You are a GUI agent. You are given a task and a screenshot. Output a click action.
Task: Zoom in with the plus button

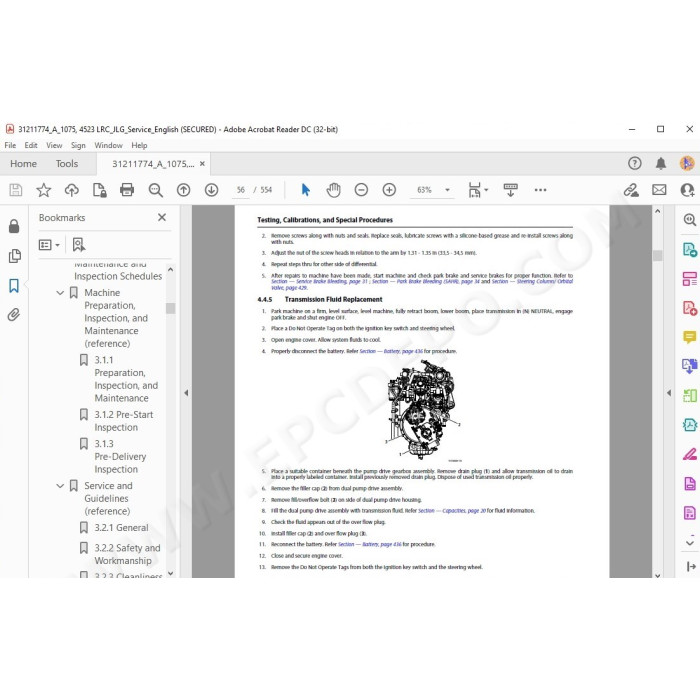389,190
